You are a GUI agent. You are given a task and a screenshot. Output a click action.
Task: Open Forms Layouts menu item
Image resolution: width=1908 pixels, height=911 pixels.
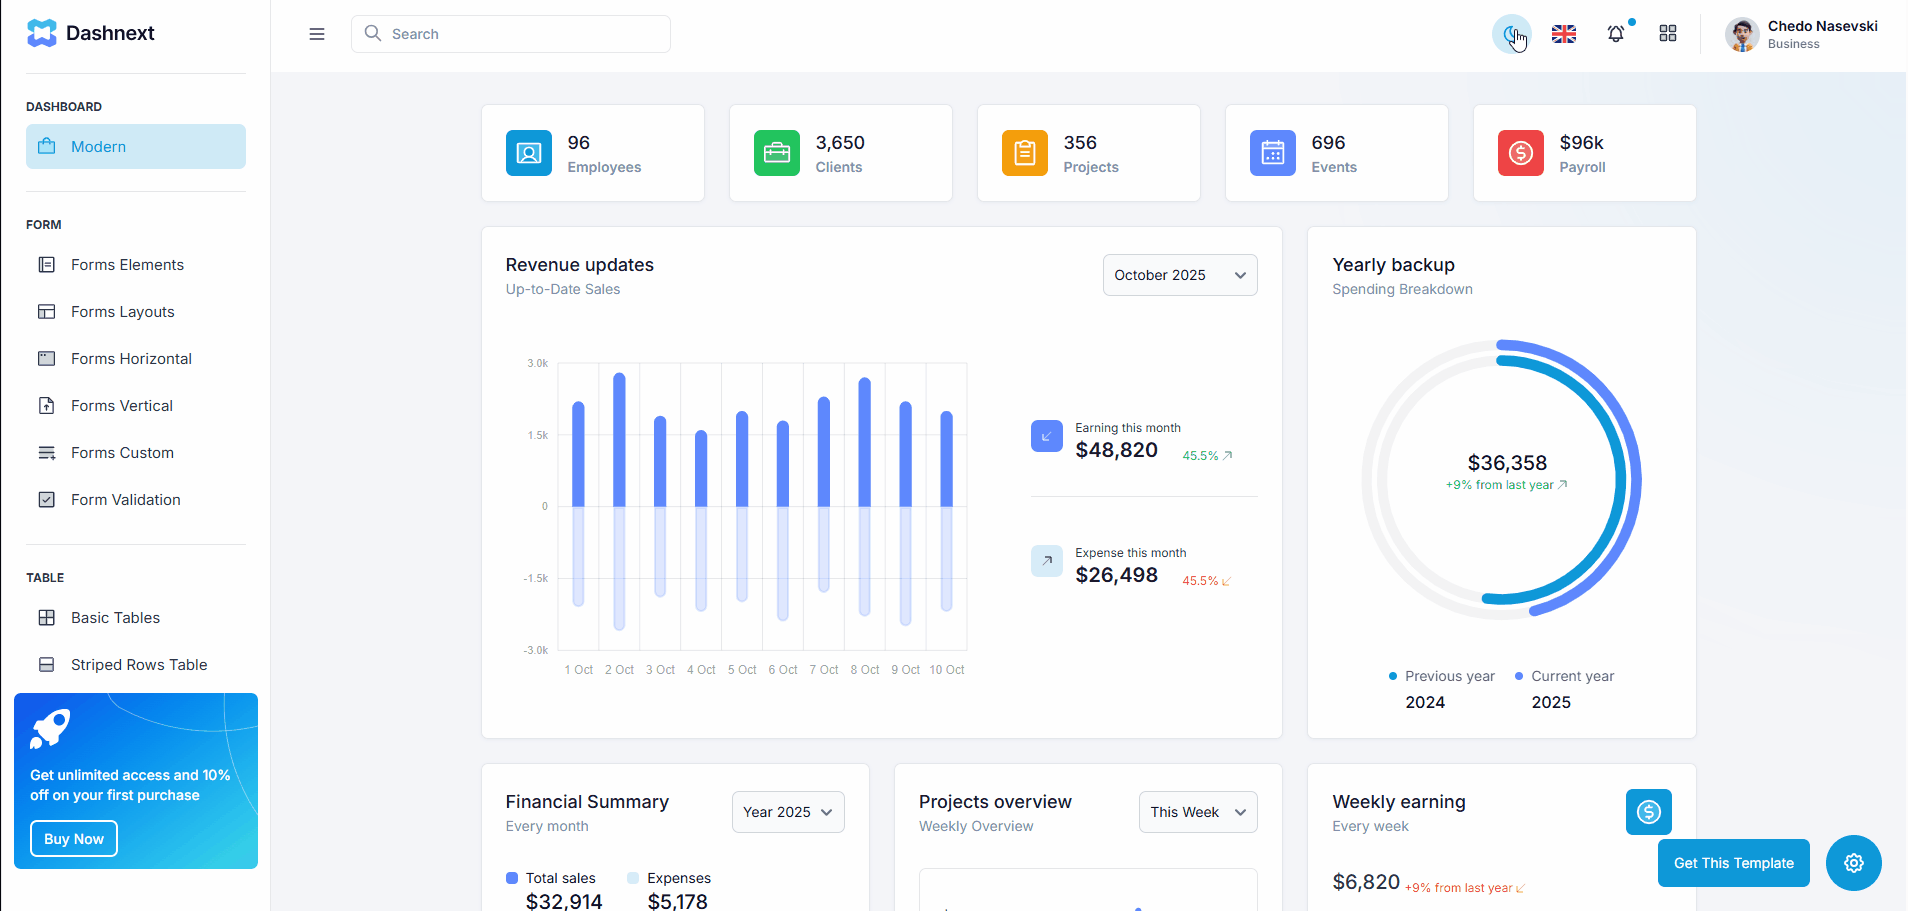(136, 312)
